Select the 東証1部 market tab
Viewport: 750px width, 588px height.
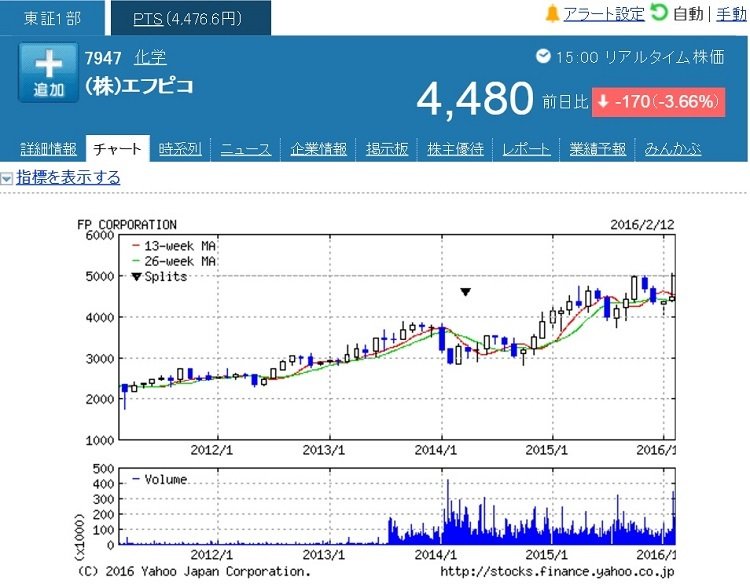click(52, 18)
